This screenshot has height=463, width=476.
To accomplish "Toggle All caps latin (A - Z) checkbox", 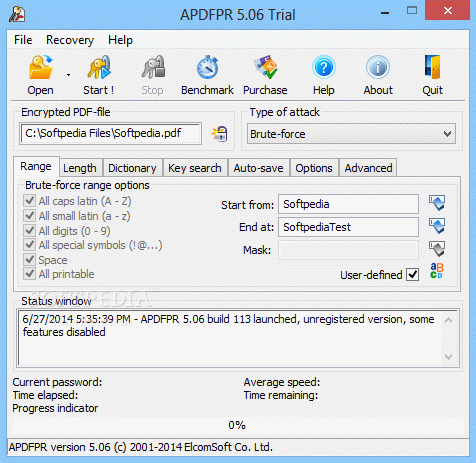I will click(x=30, y=201).
